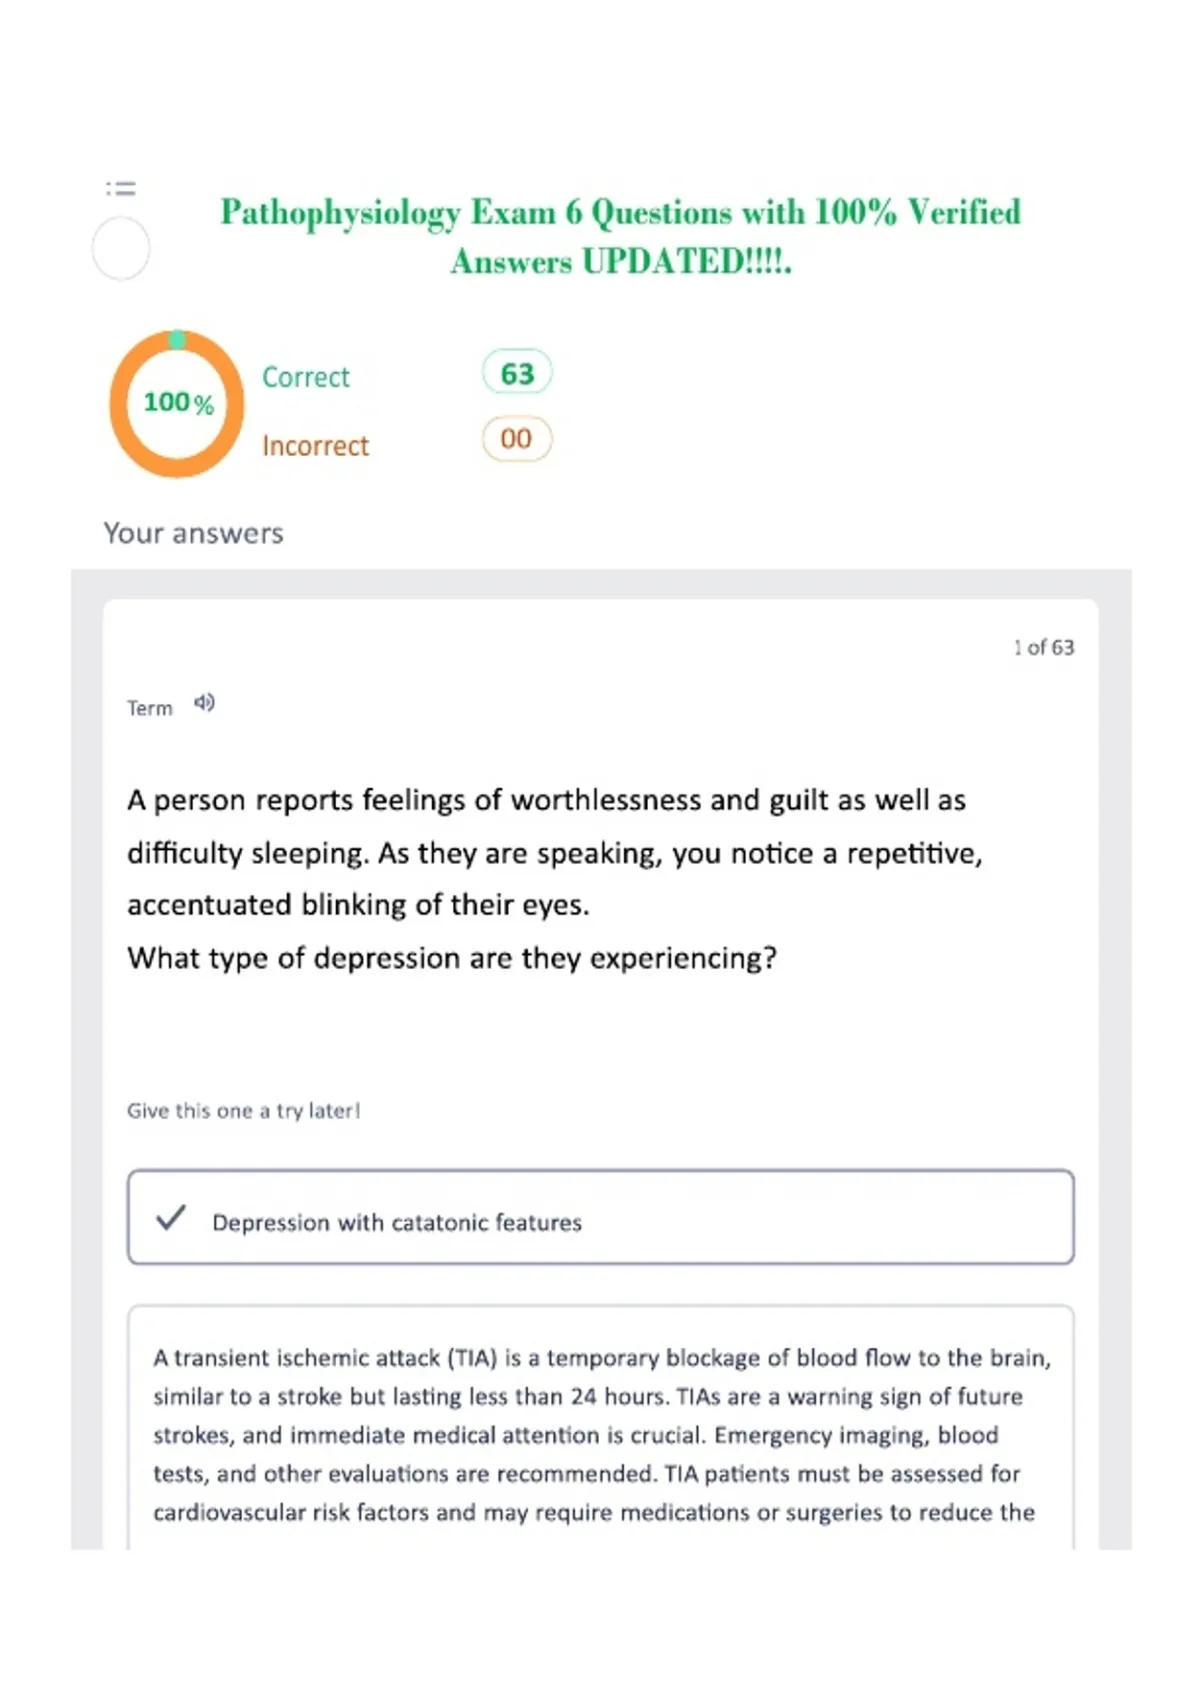This screenshot has width=1200, height=1700.
Task: Click the Your answers heading
Action: pos(194,533)
